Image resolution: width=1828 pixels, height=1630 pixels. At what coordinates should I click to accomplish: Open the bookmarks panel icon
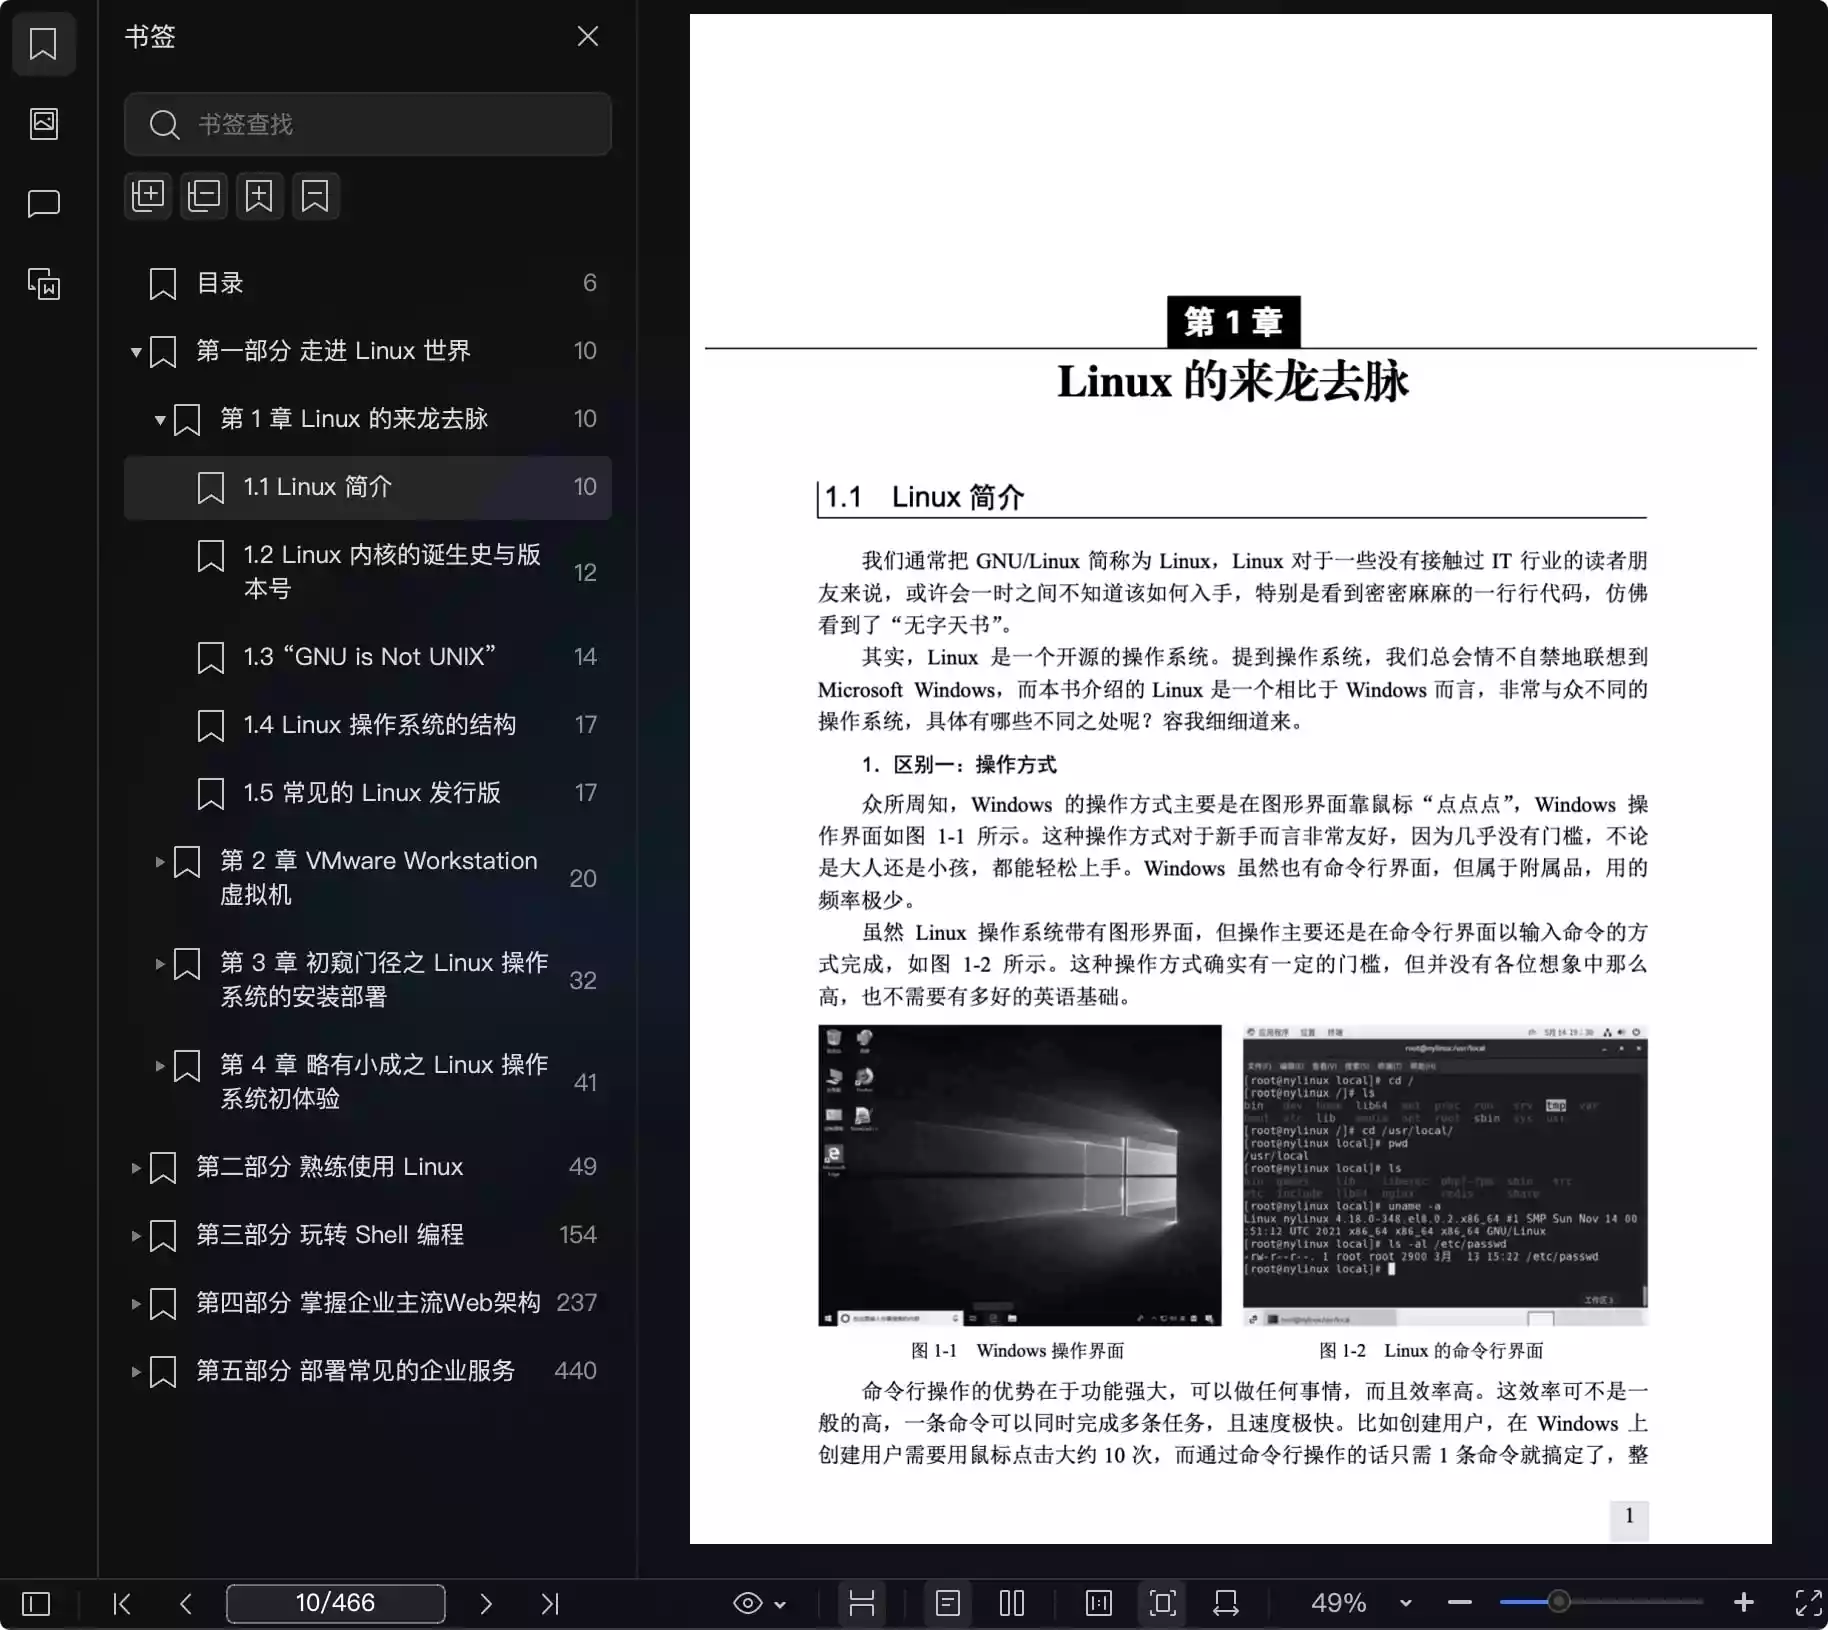[44, 44]
